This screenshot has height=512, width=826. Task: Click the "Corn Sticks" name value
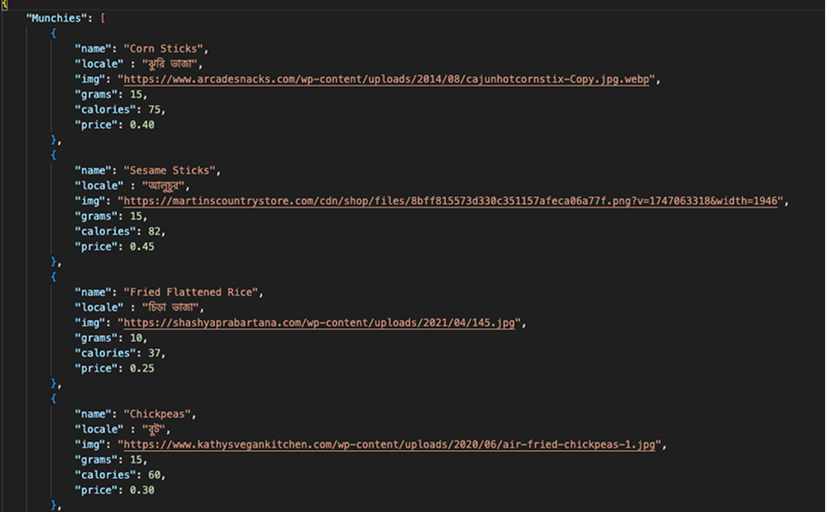tap(166, 48)
